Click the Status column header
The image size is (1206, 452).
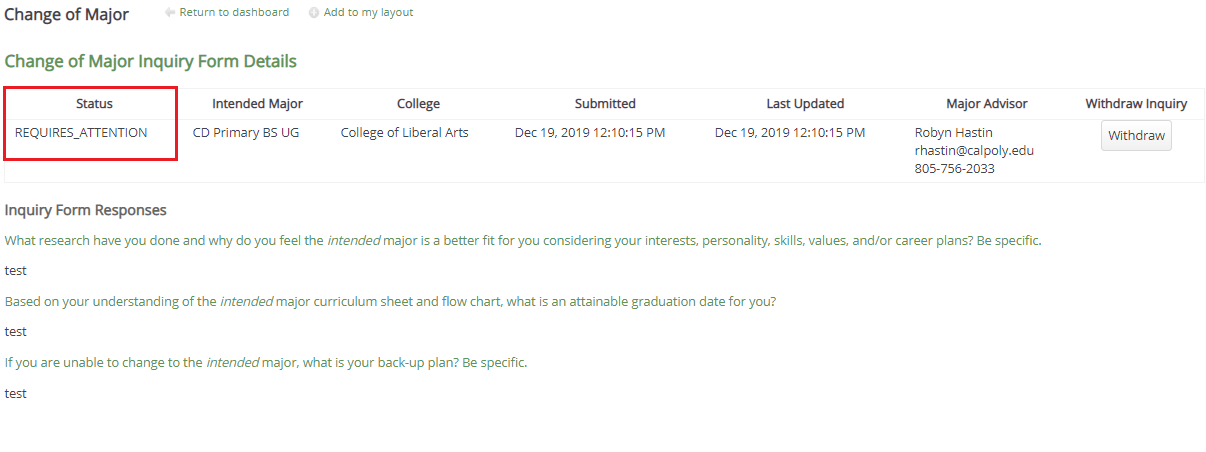(94, 103)
